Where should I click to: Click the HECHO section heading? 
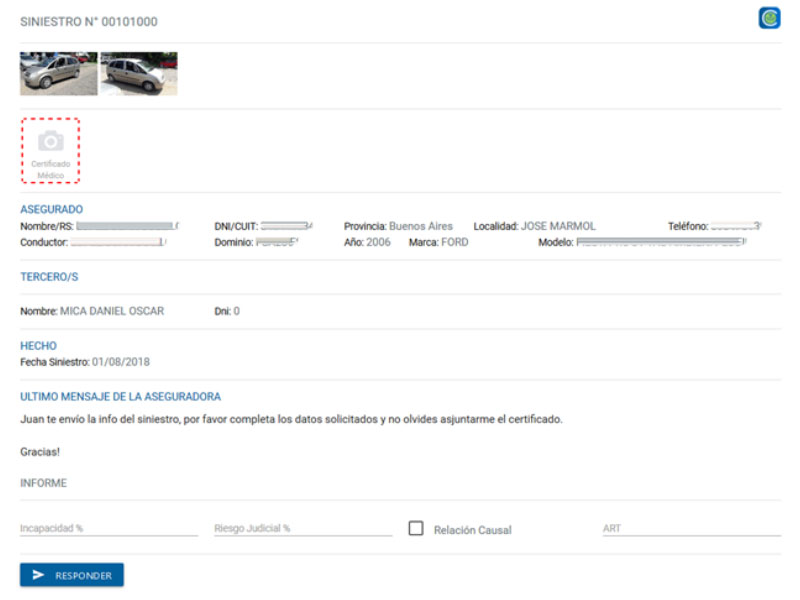point(39,346)
